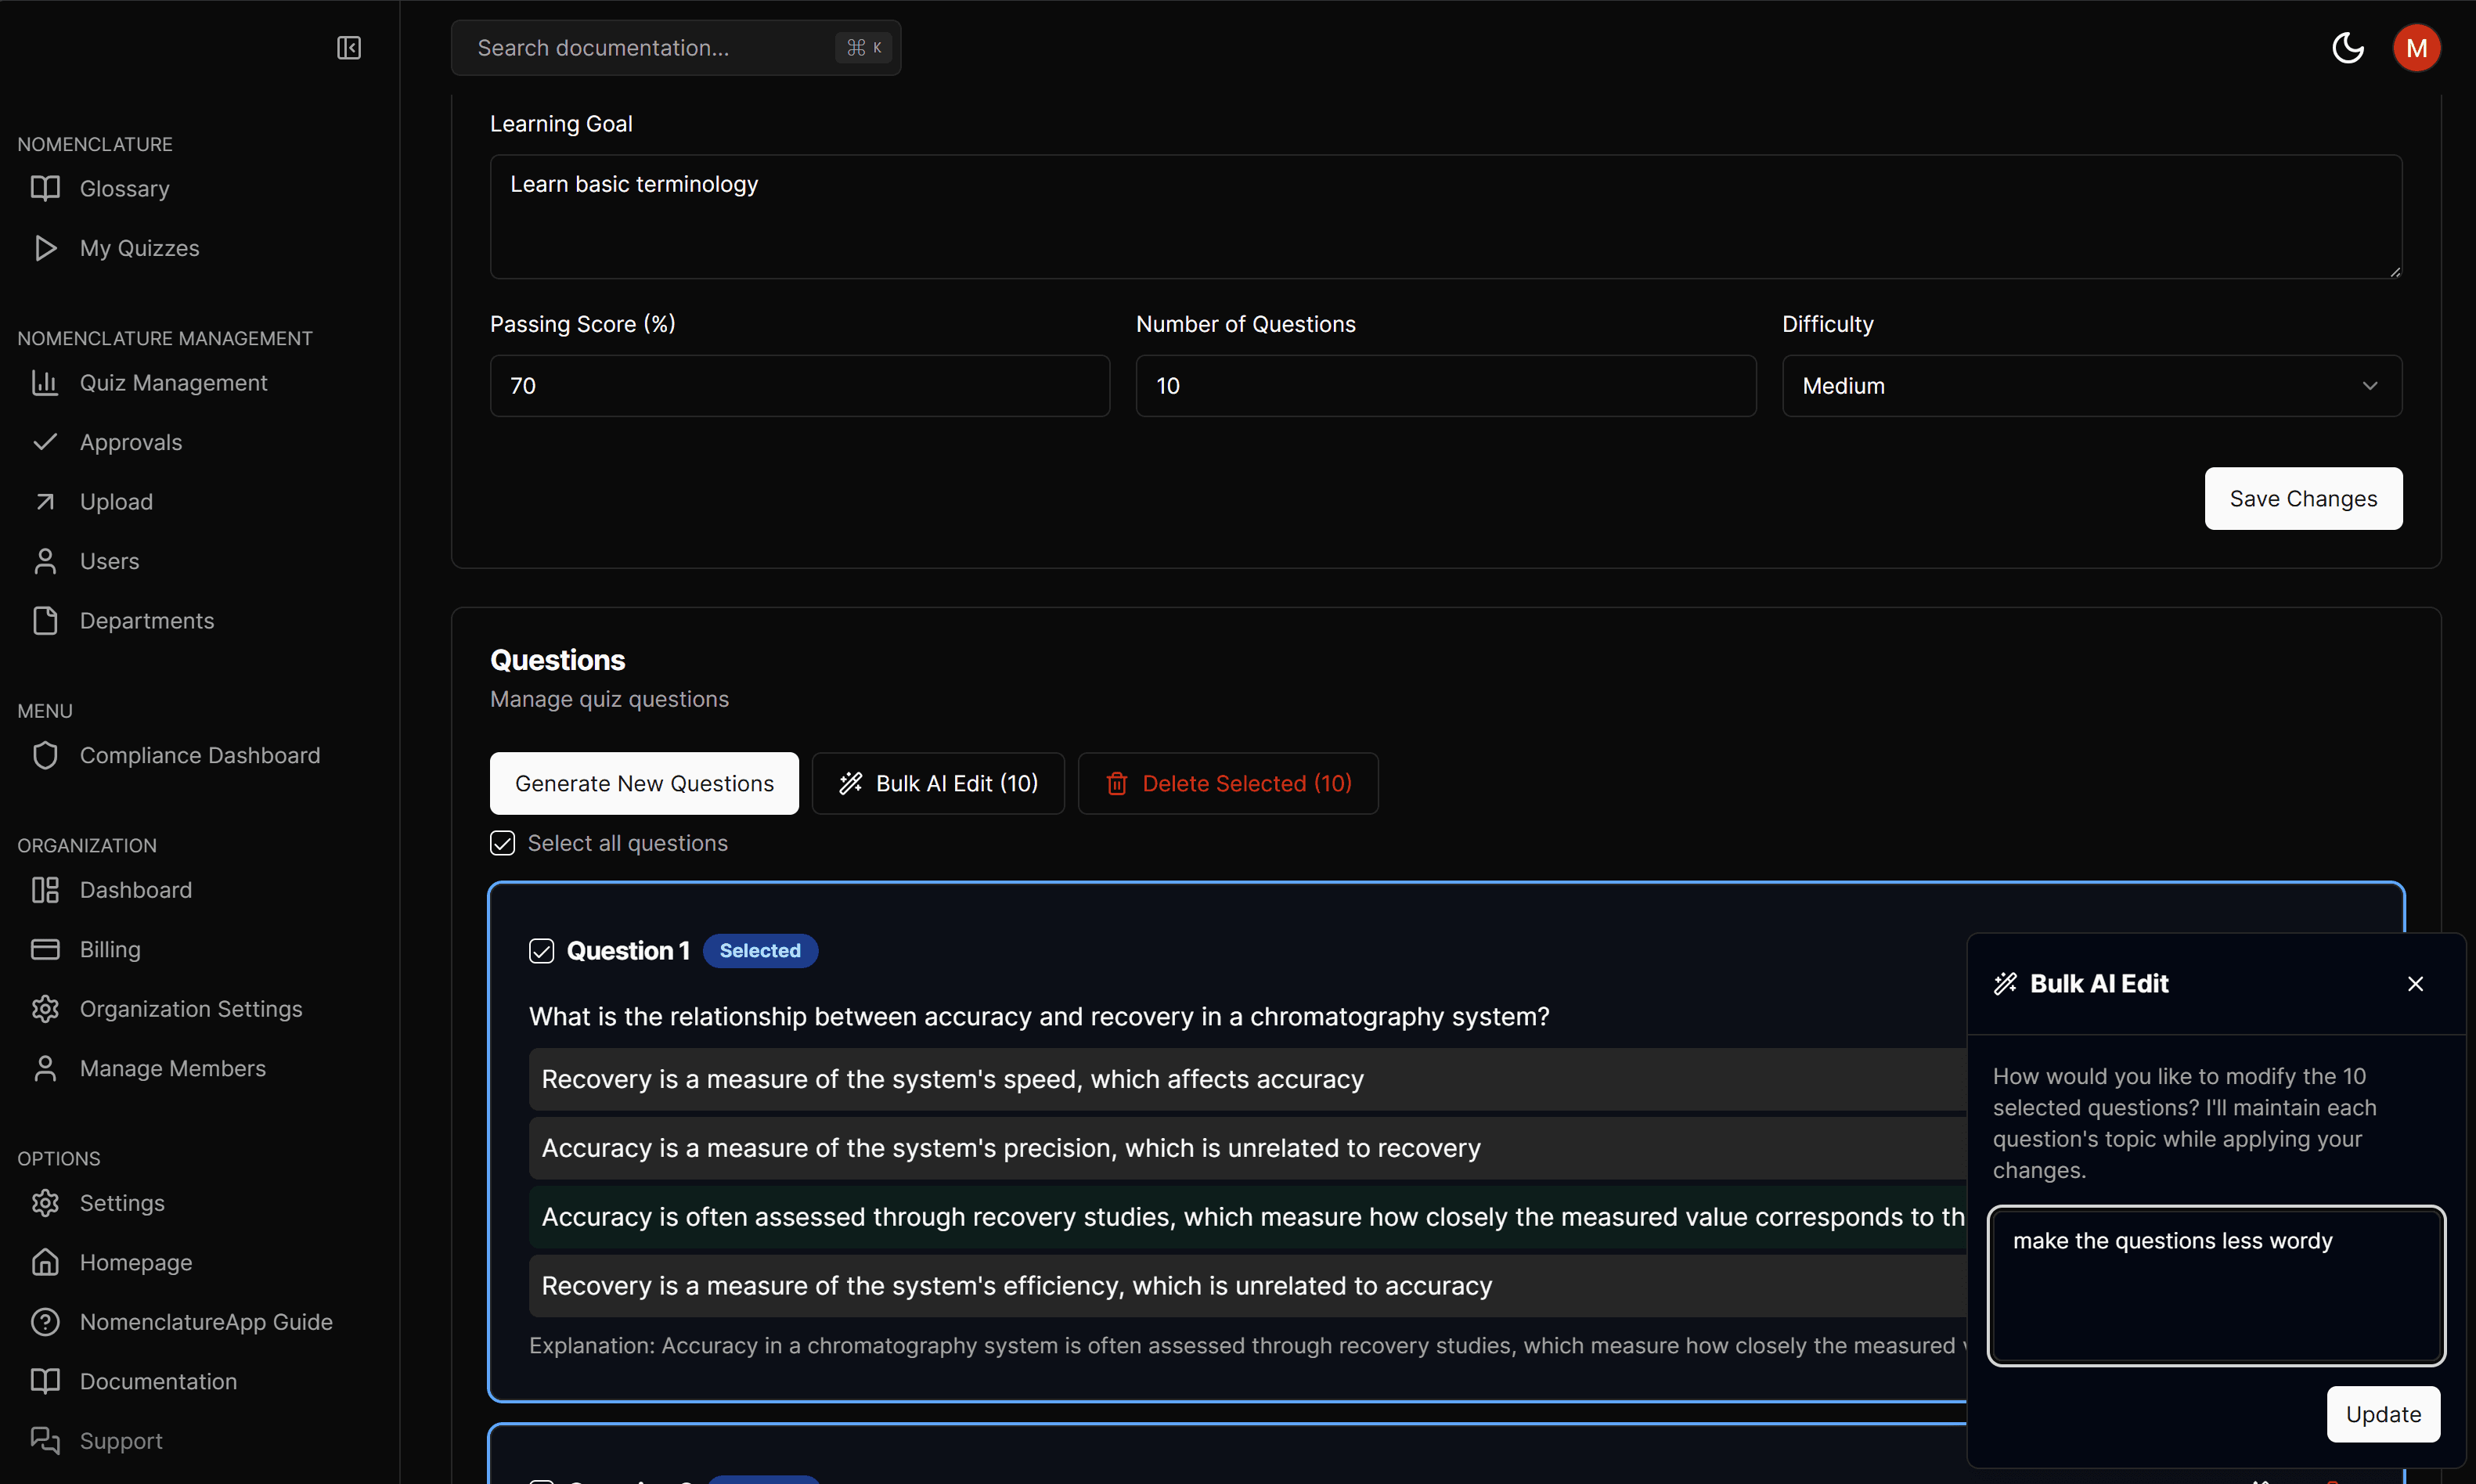Collapse the navigation sidebar
Screen dimensions: 2476x1484
[x=349, y=47]
